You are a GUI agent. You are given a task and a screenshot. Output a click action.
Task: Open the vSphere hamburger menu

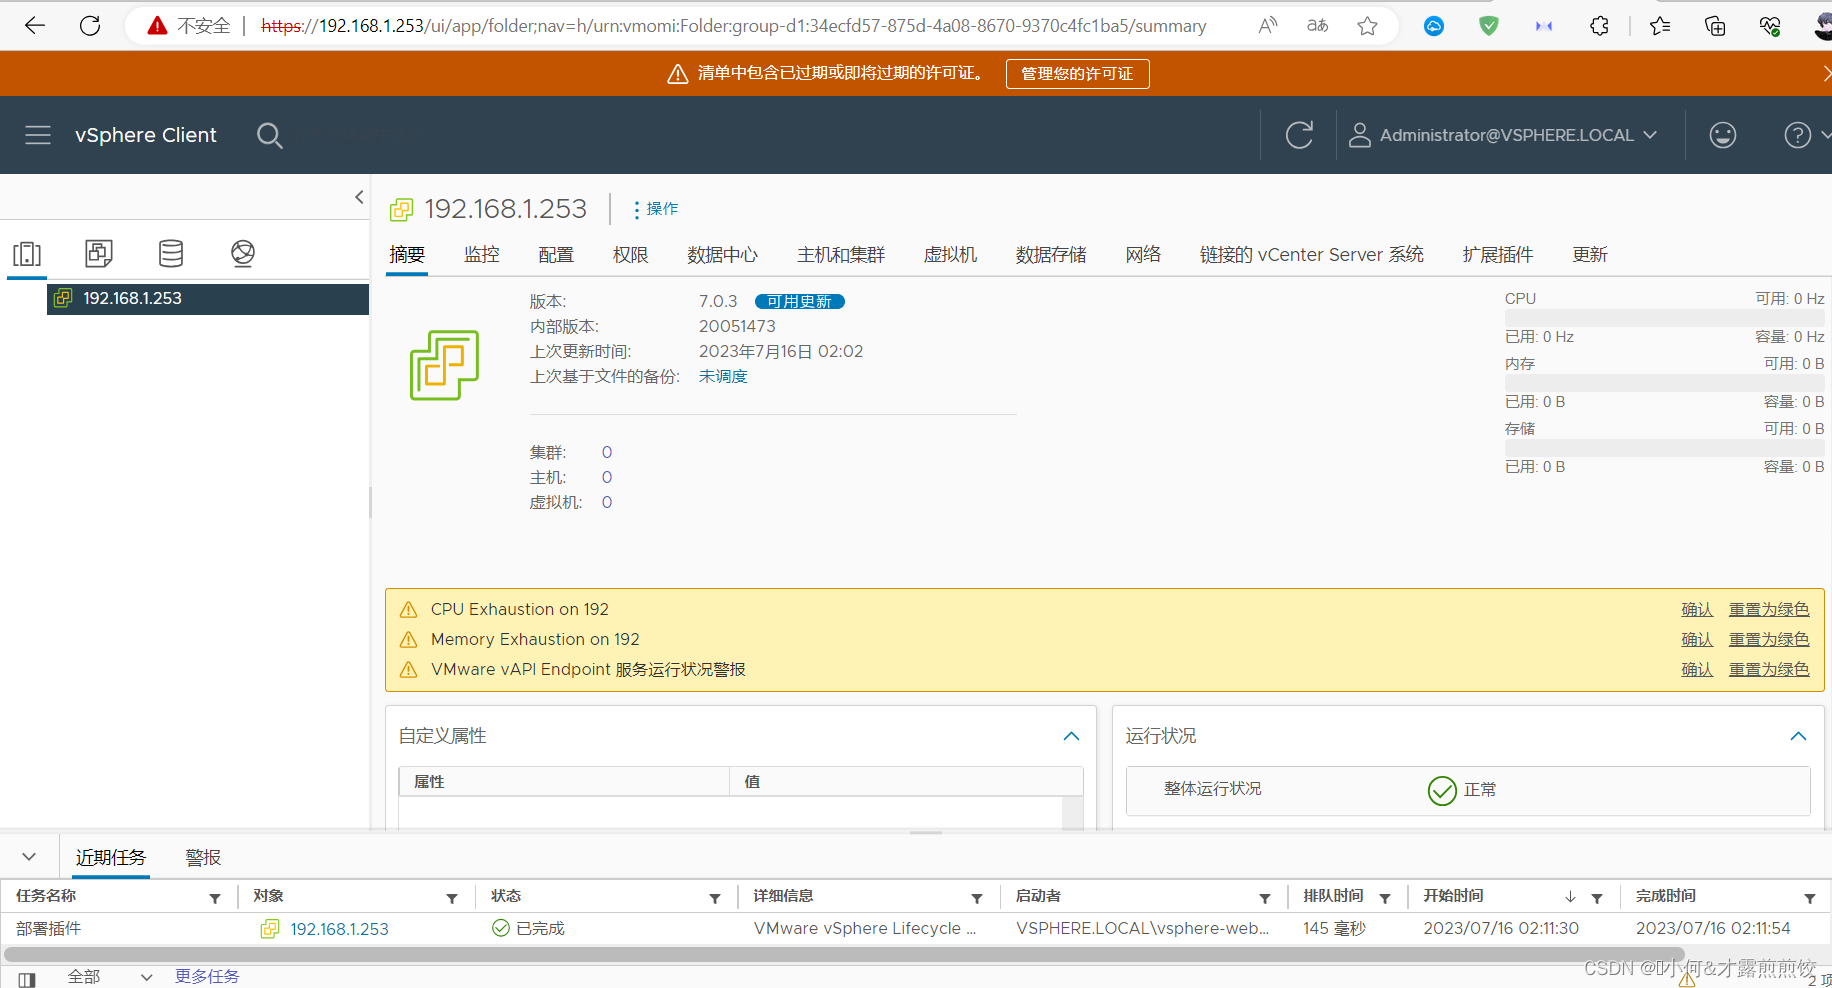pos(38,135)
